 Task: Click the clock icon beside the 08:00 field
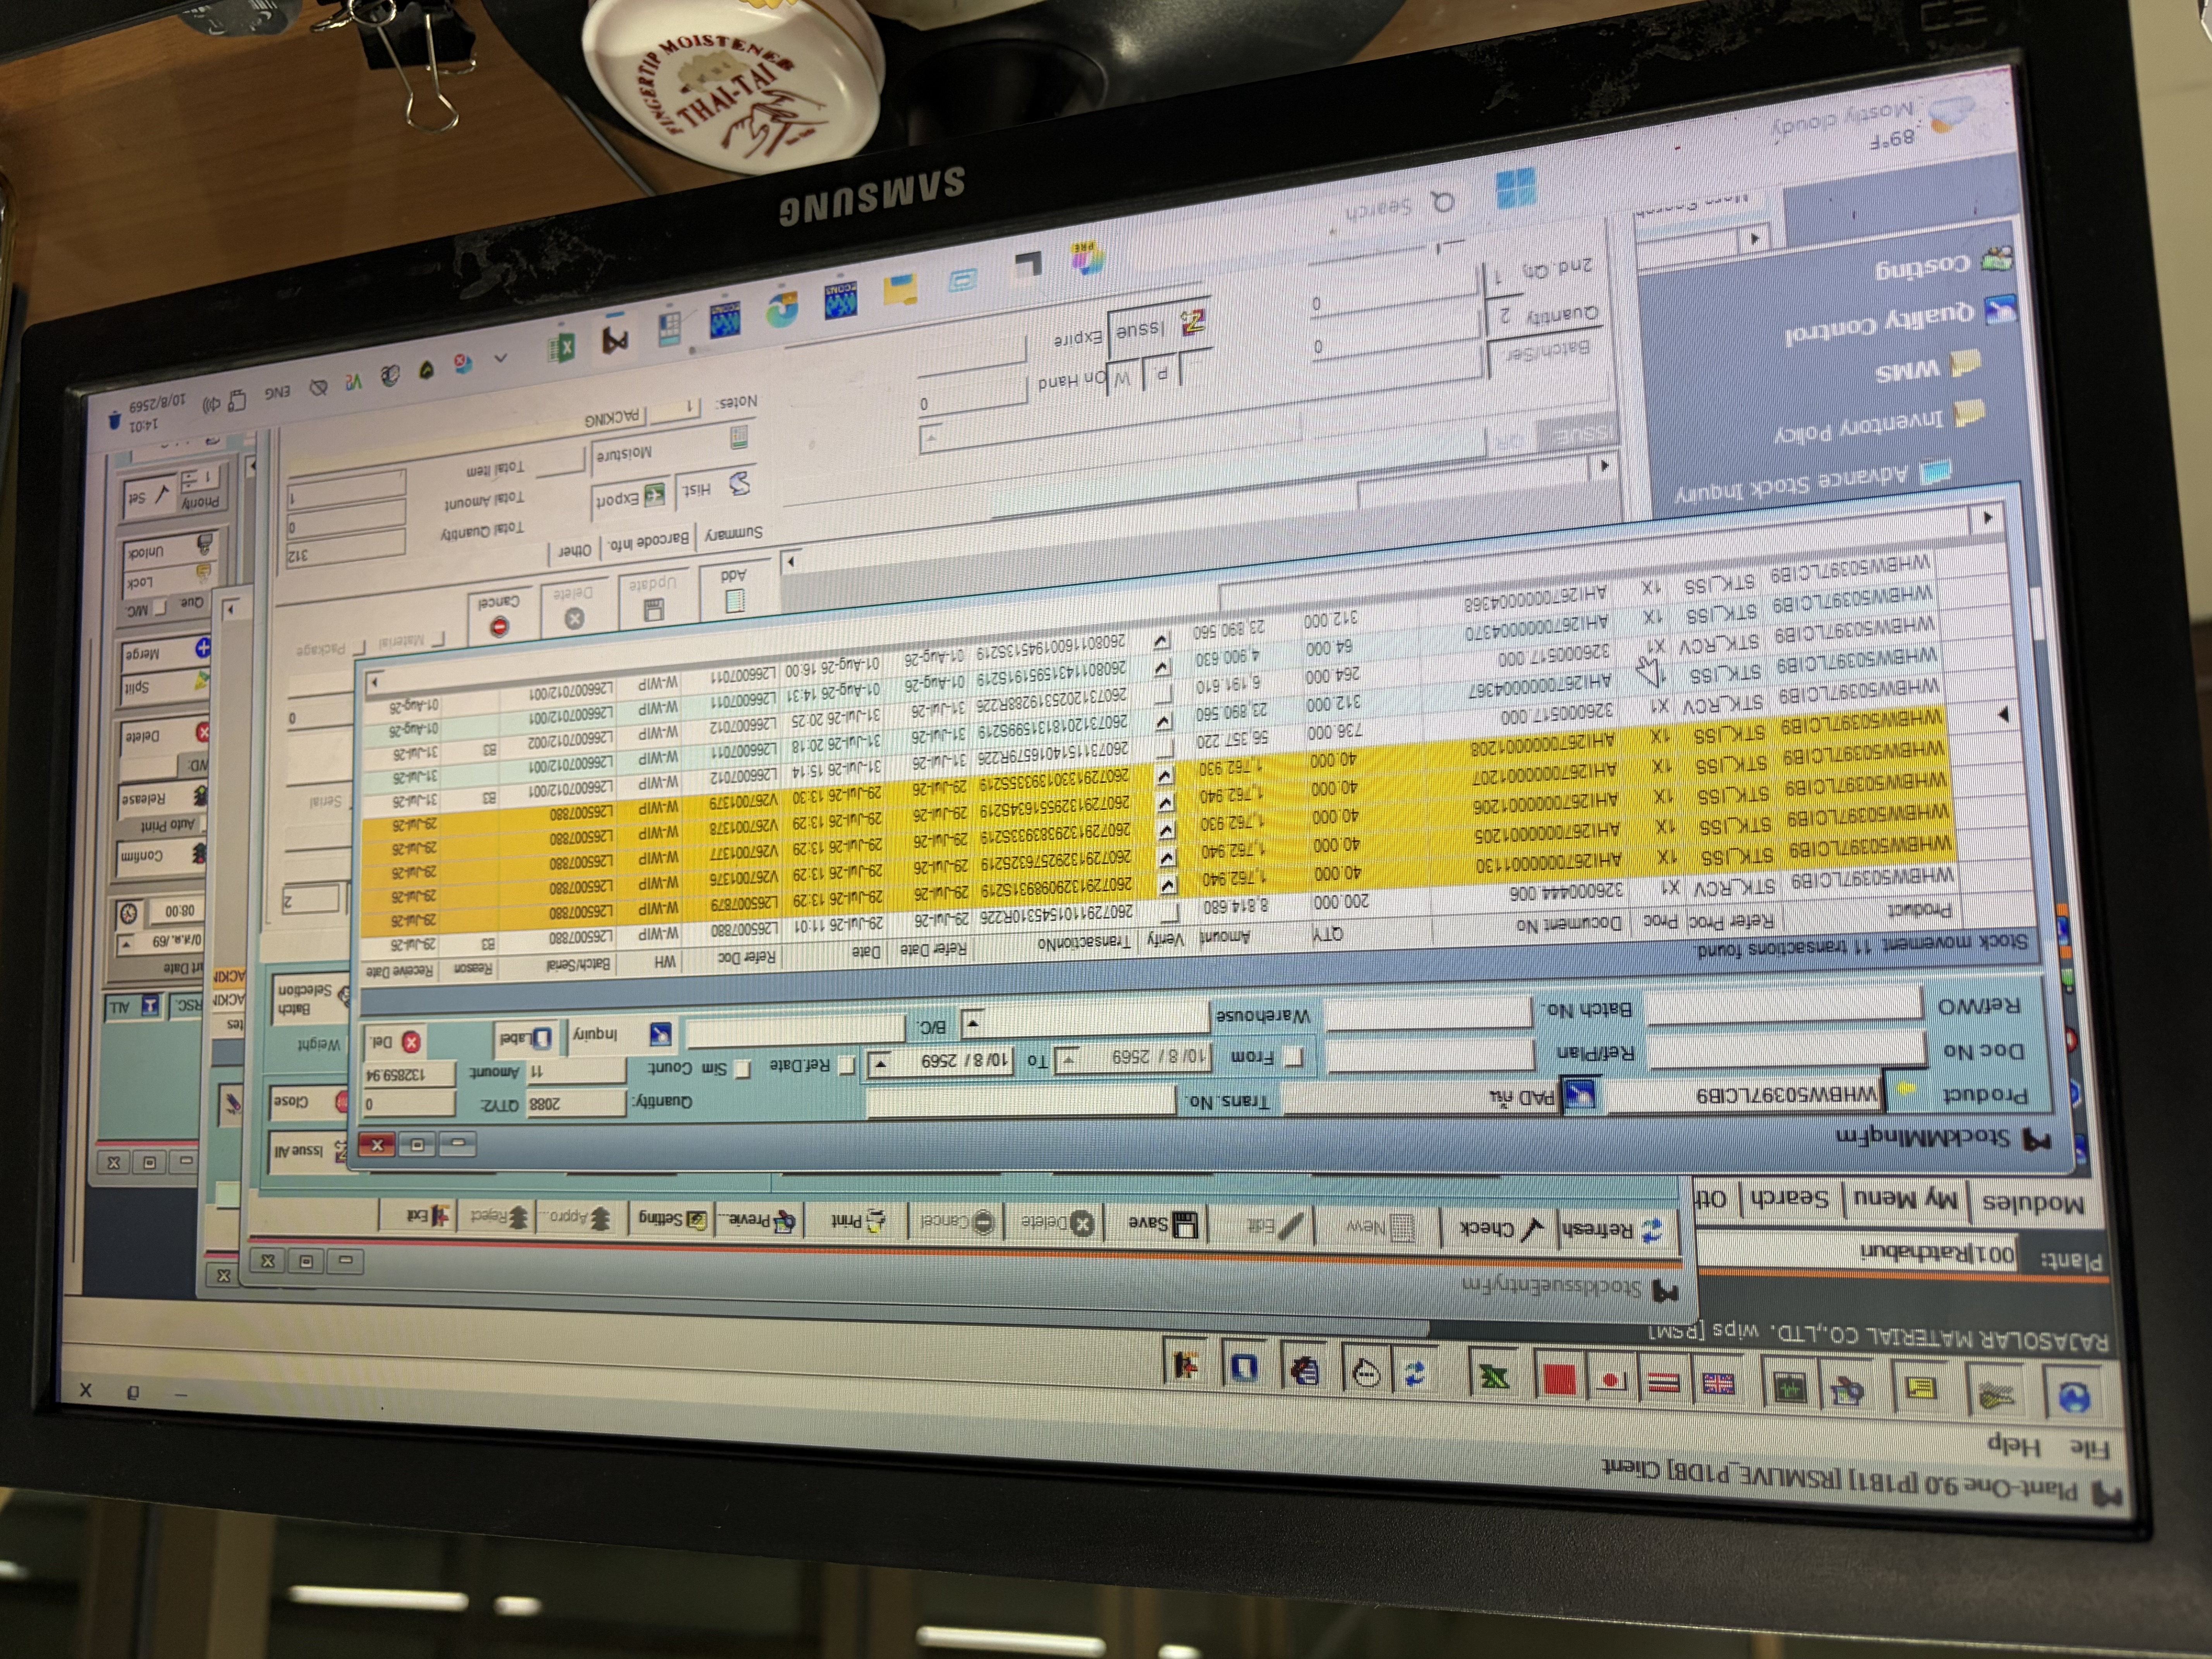click(x=129, y=913)
